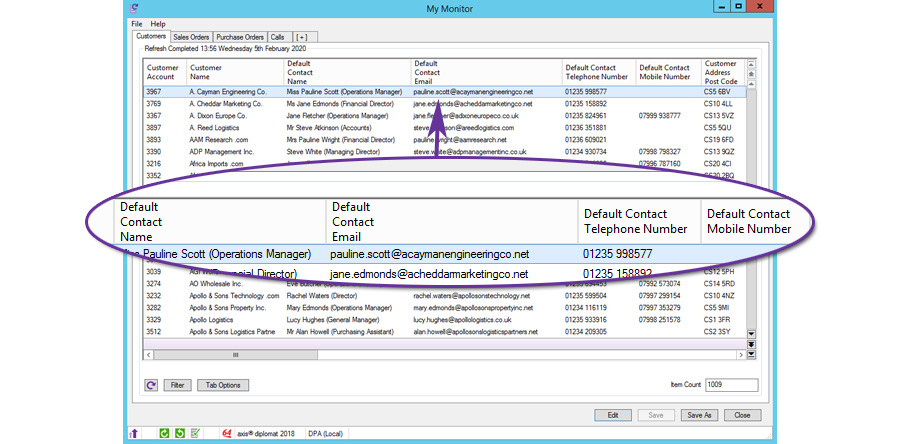Sort by Customer Account column header
The image size is (900, 444).
click(x=165, y=72)
